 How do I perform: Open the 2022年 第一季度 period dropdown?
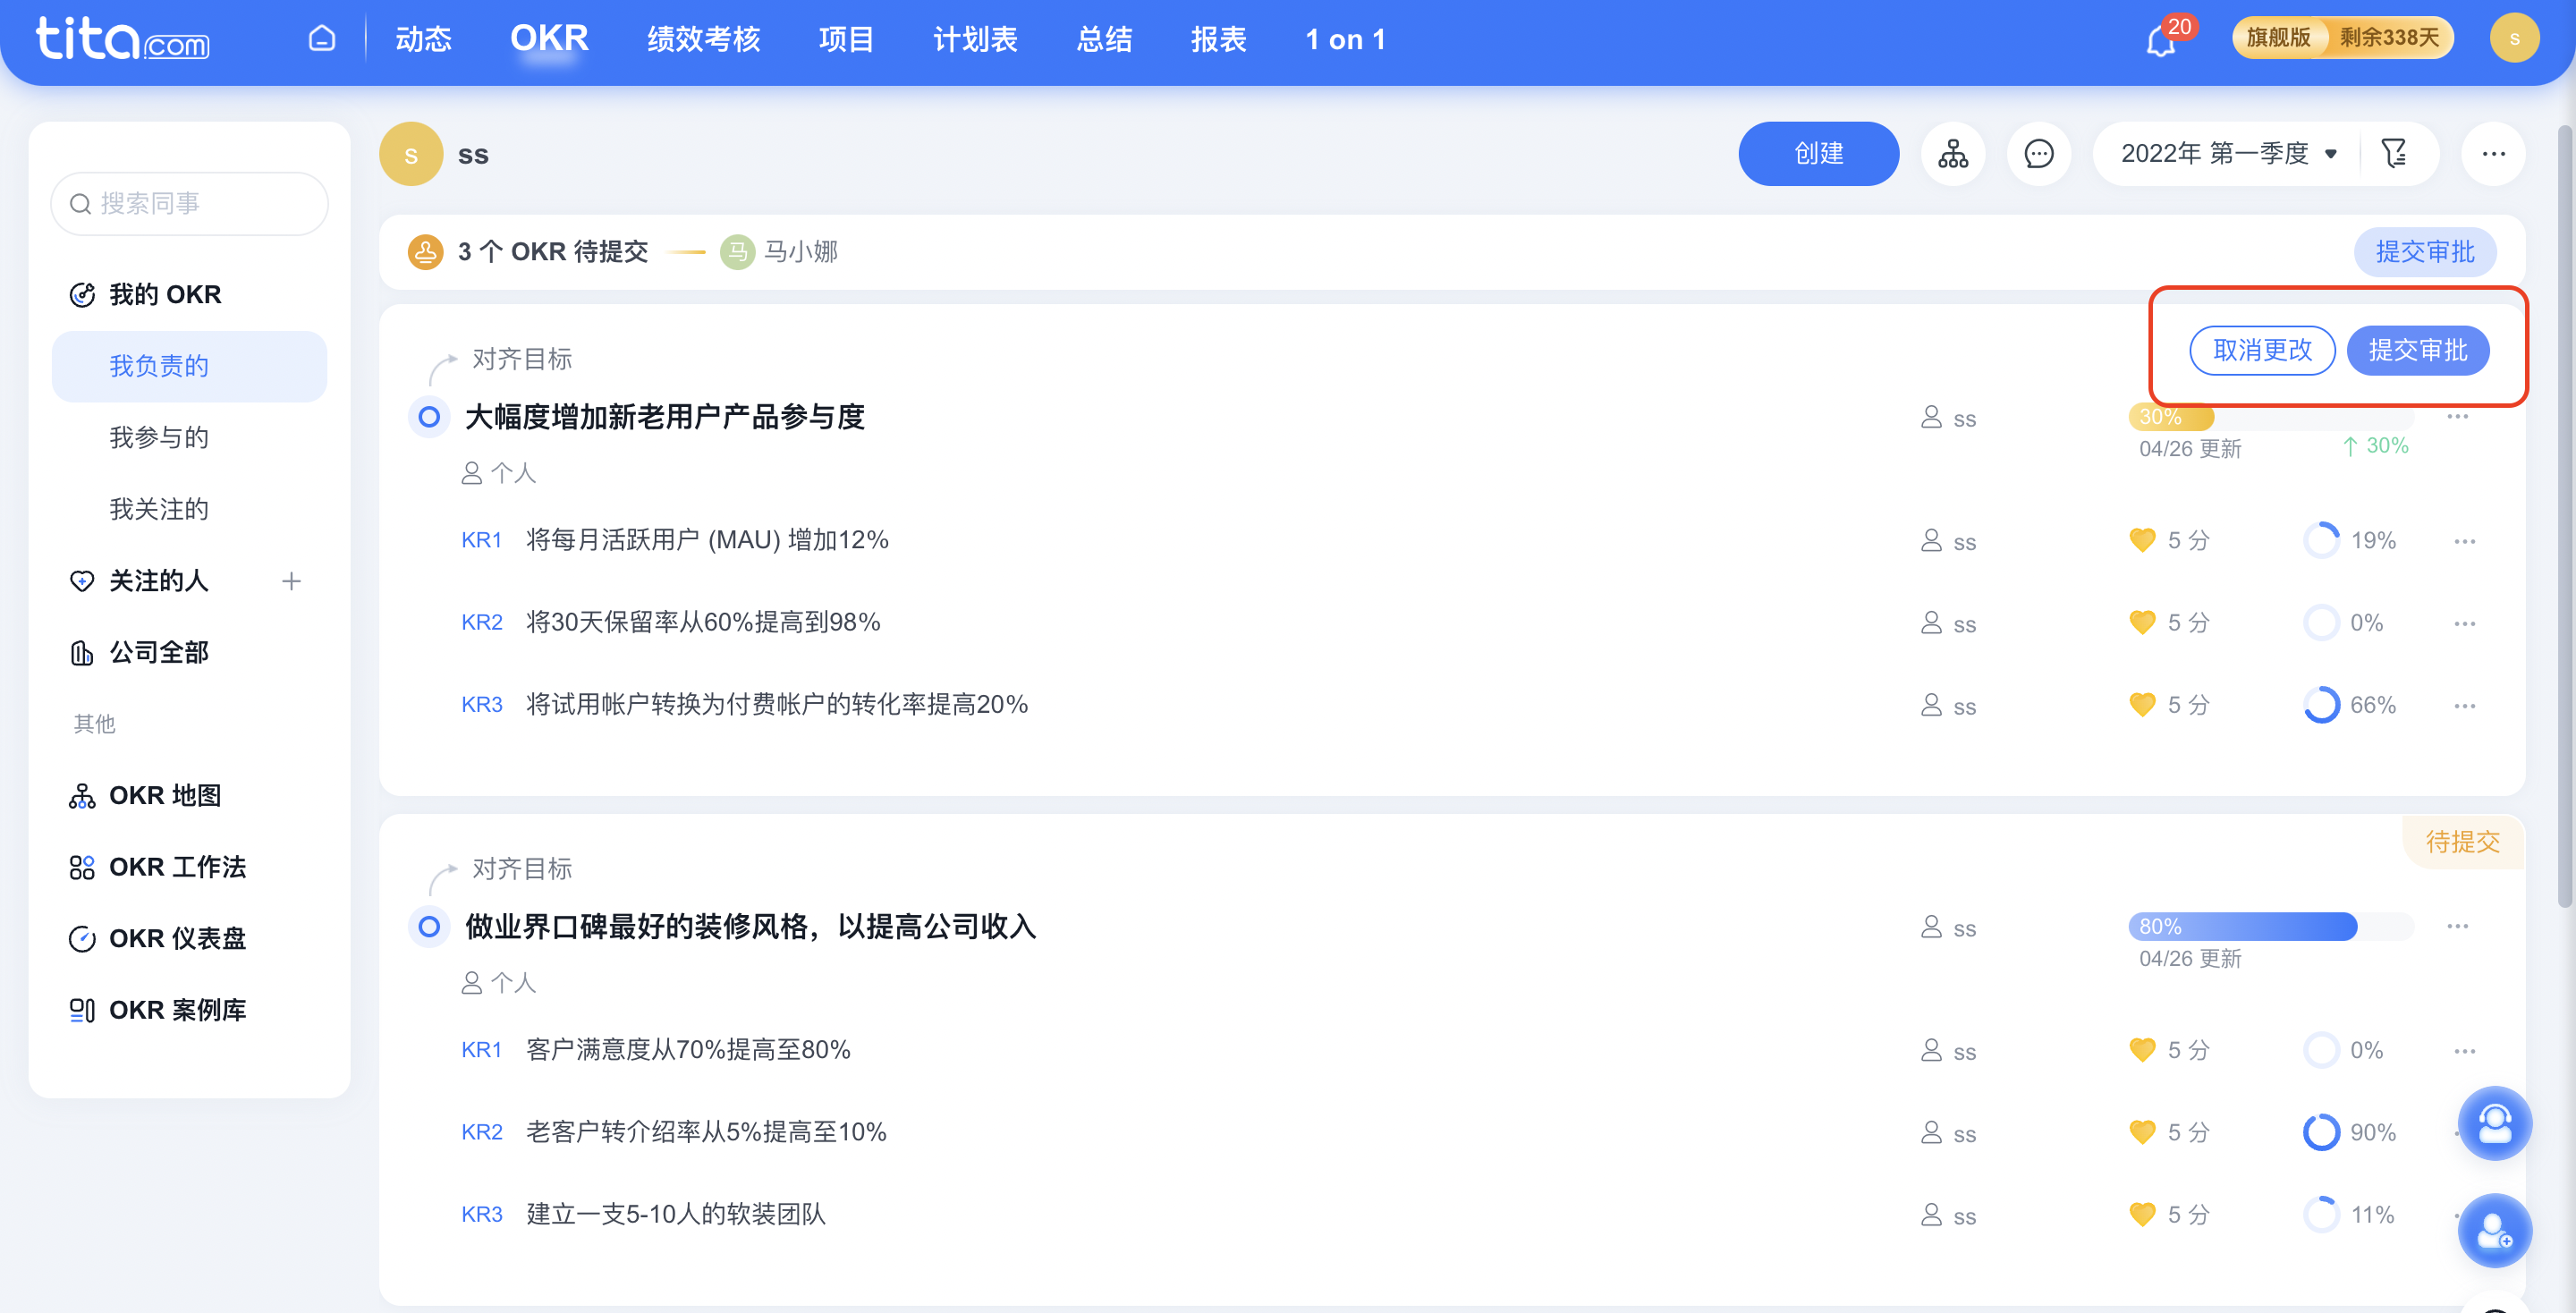click(2228, 154)
